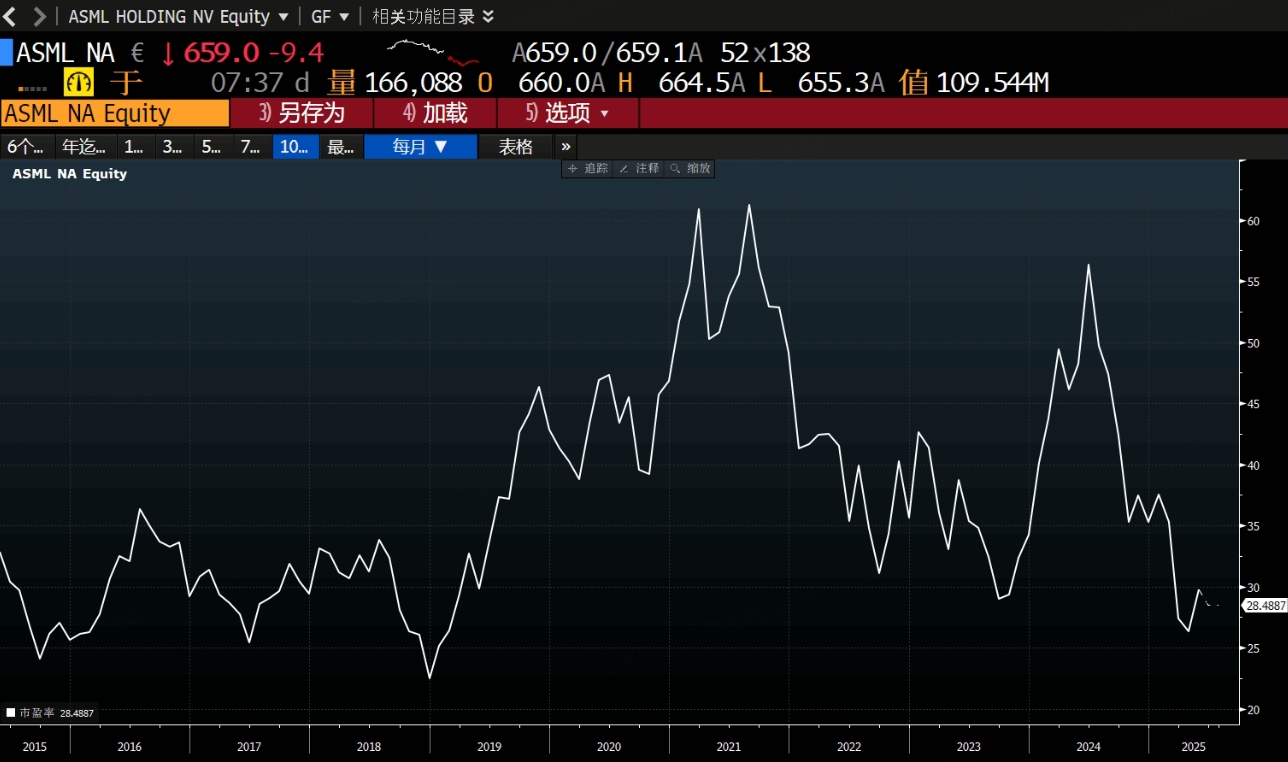1288x762 pixels.
Task: Select the 1-year range tab
Action: (x=134, y=147)
